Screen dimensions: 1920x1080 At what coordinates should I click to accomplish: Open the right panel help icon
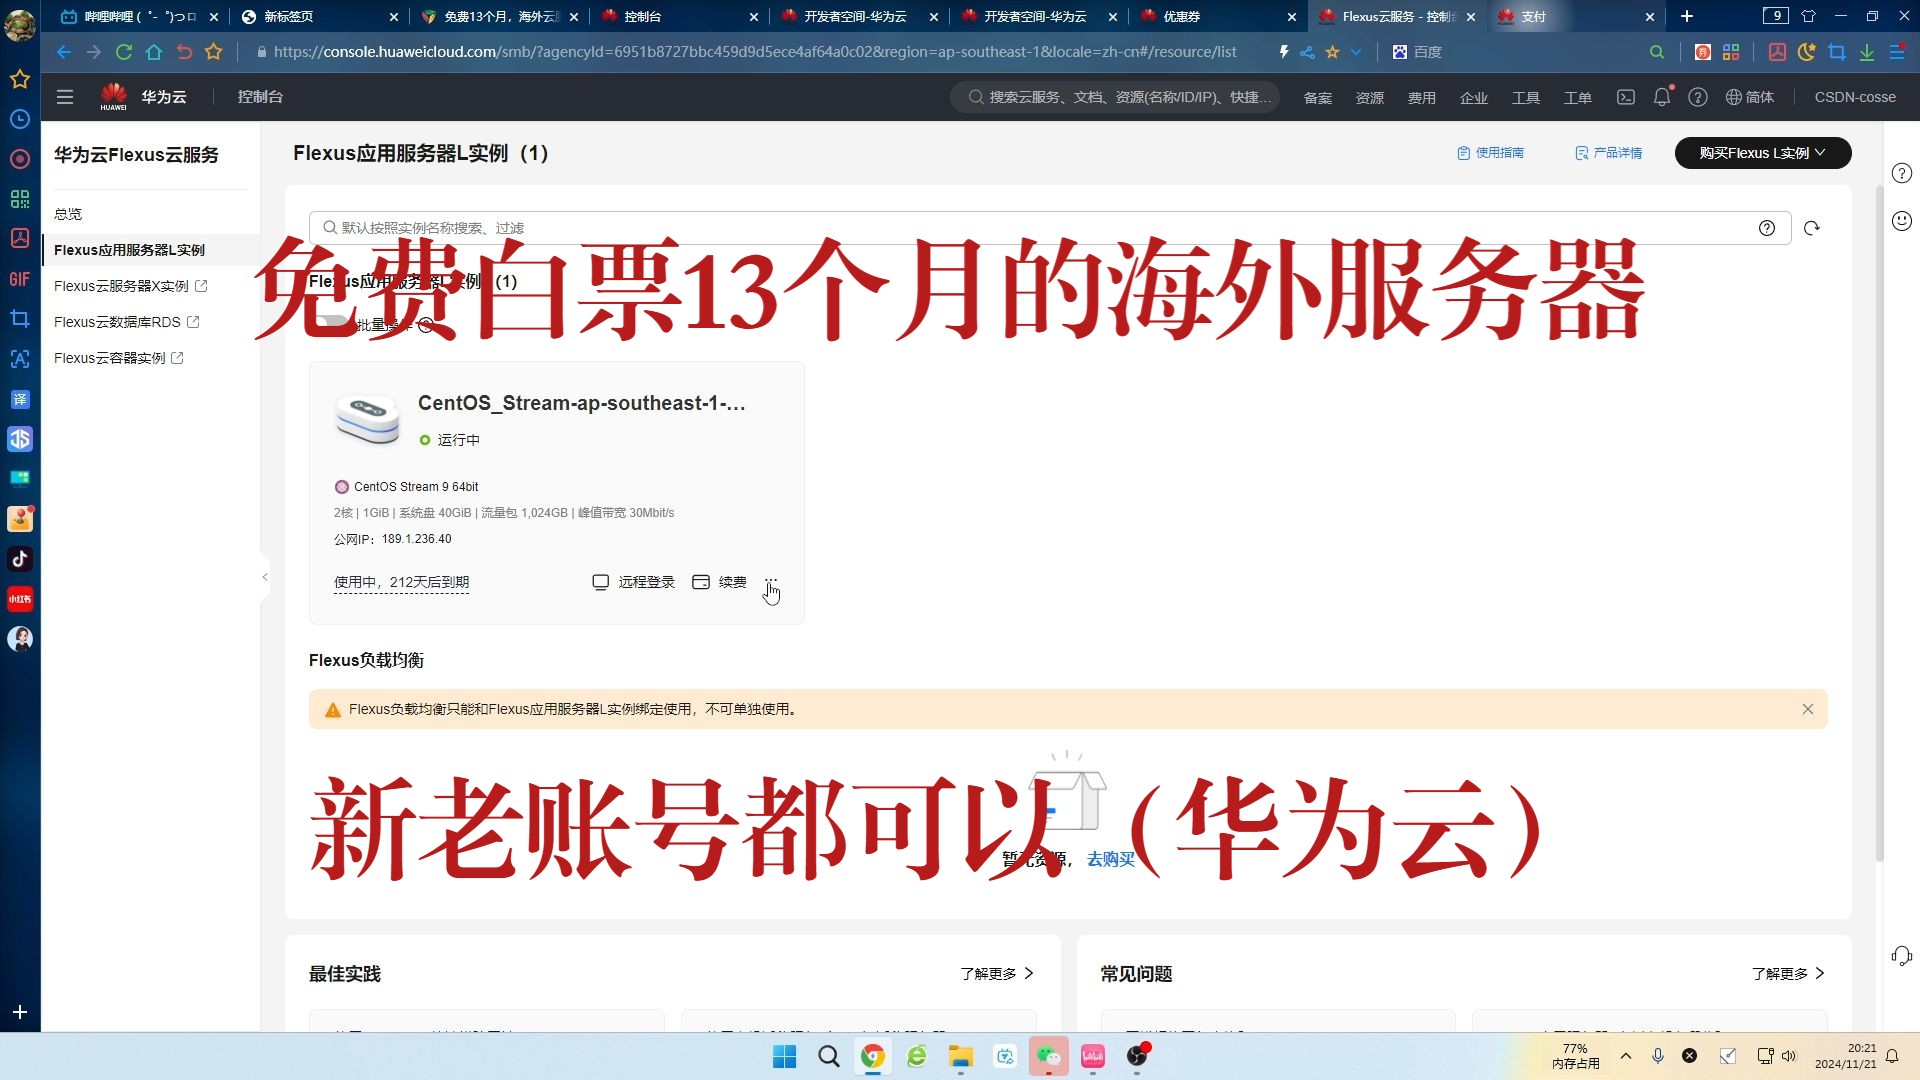[1902, 173]
